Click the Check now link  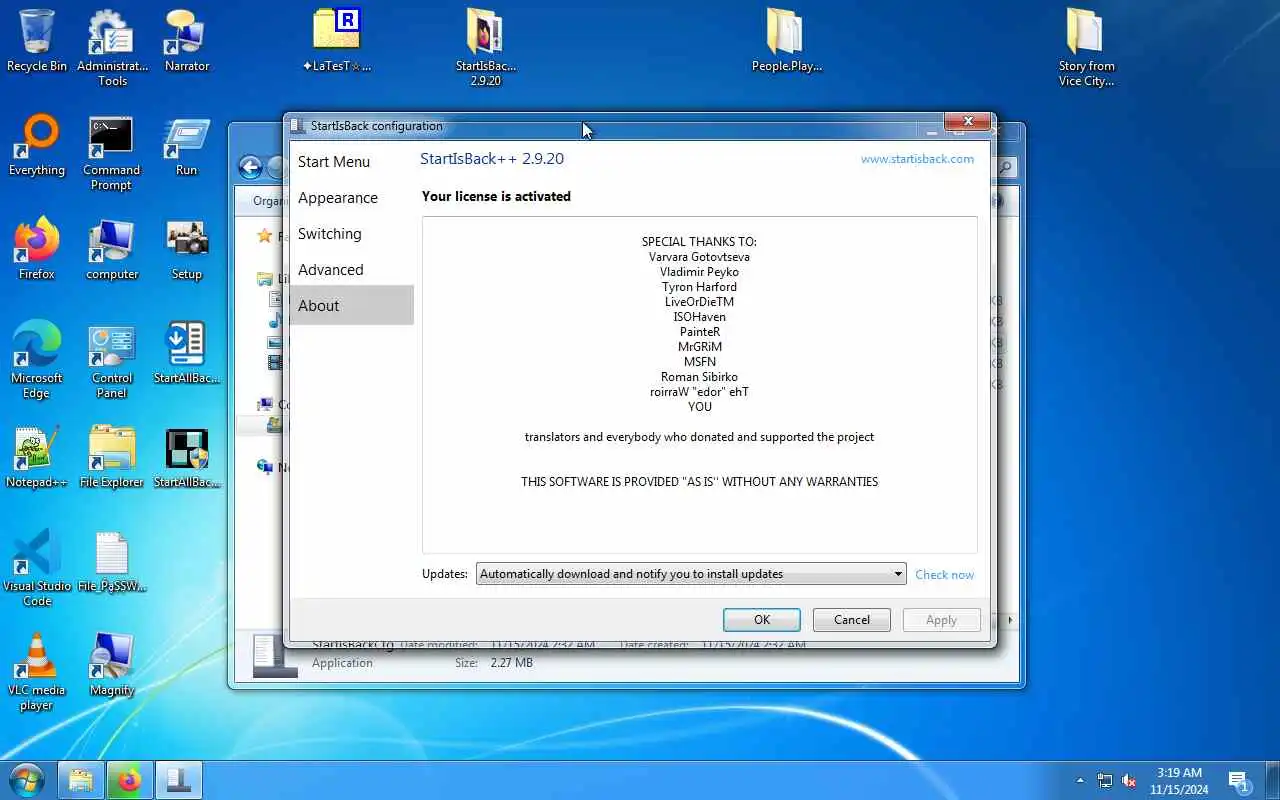(944, 575)
